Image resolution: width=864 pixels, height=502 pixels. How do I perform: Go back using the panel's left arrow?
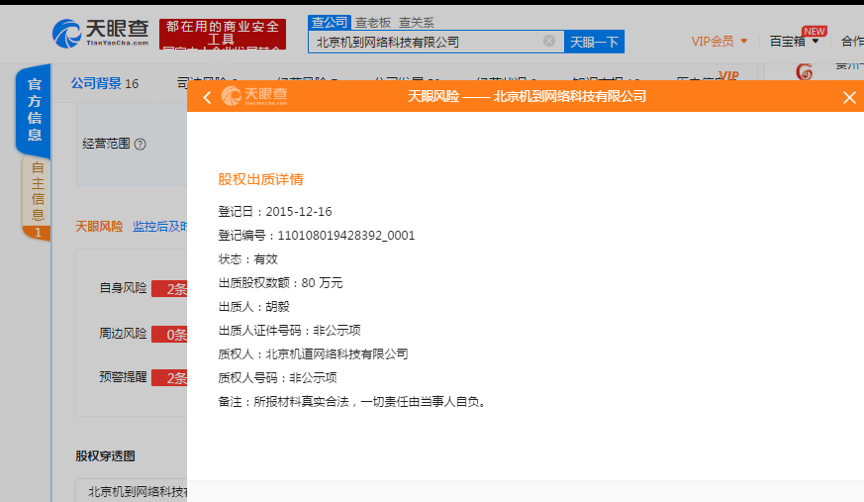pyautogui.click(x=207, y=98)
